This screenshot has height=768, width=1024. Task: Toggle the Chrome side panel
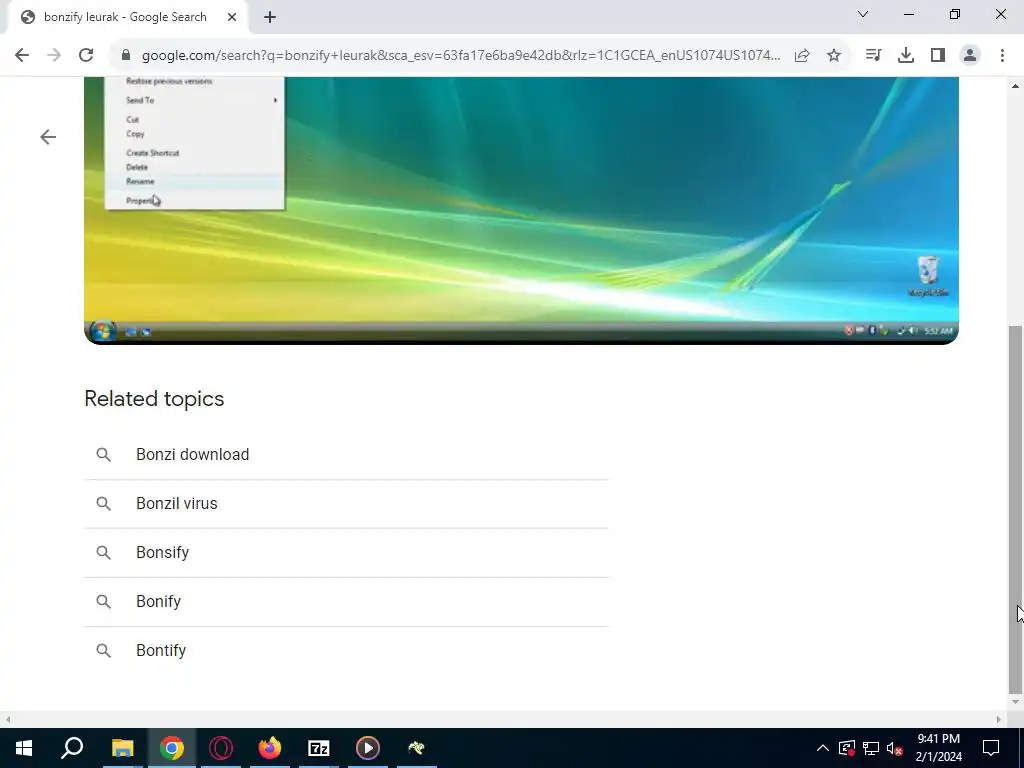click(x=938, y=56)
